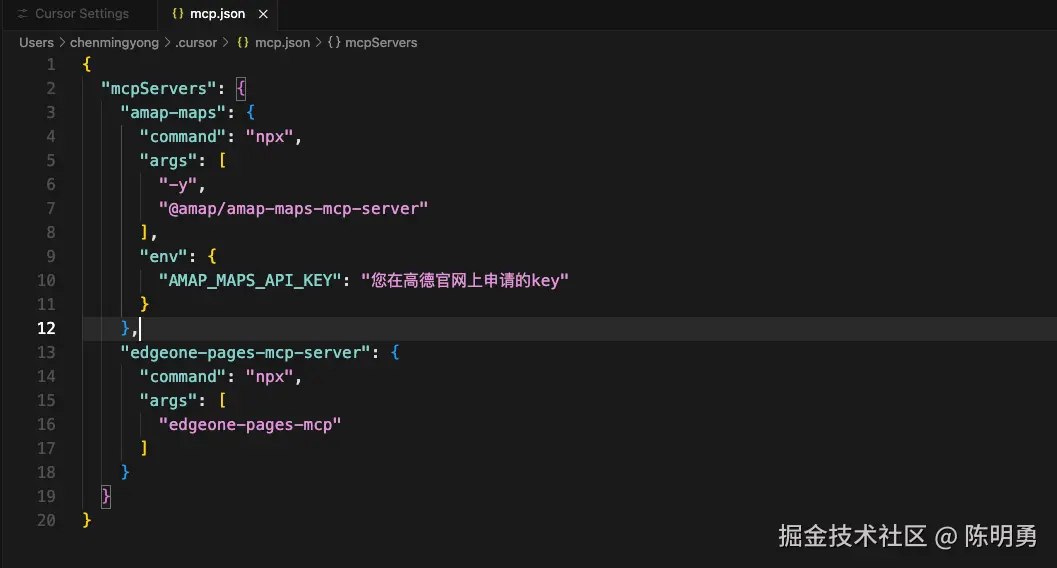Open the chenmingyong breadcrumb folder
The image size is (1057, 568).
115,42
